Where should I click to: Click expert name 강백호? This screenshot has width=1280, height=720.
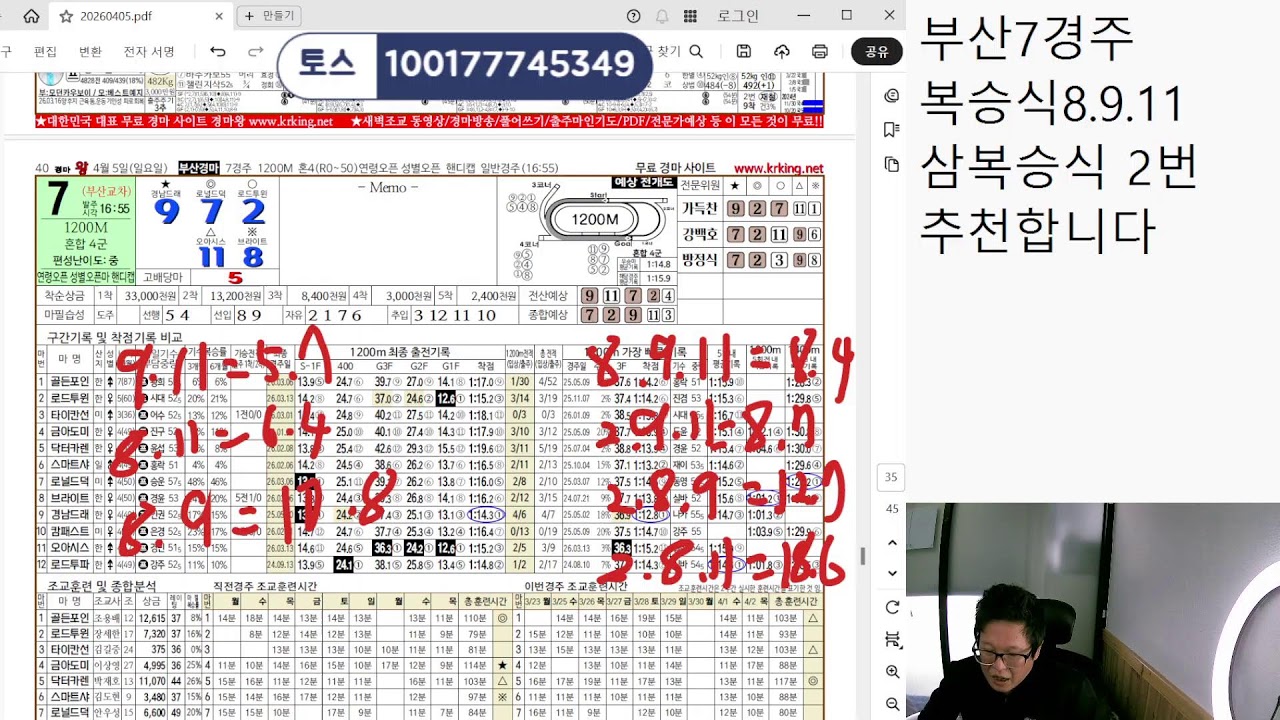pyautogui.click(x=700, y=234)
